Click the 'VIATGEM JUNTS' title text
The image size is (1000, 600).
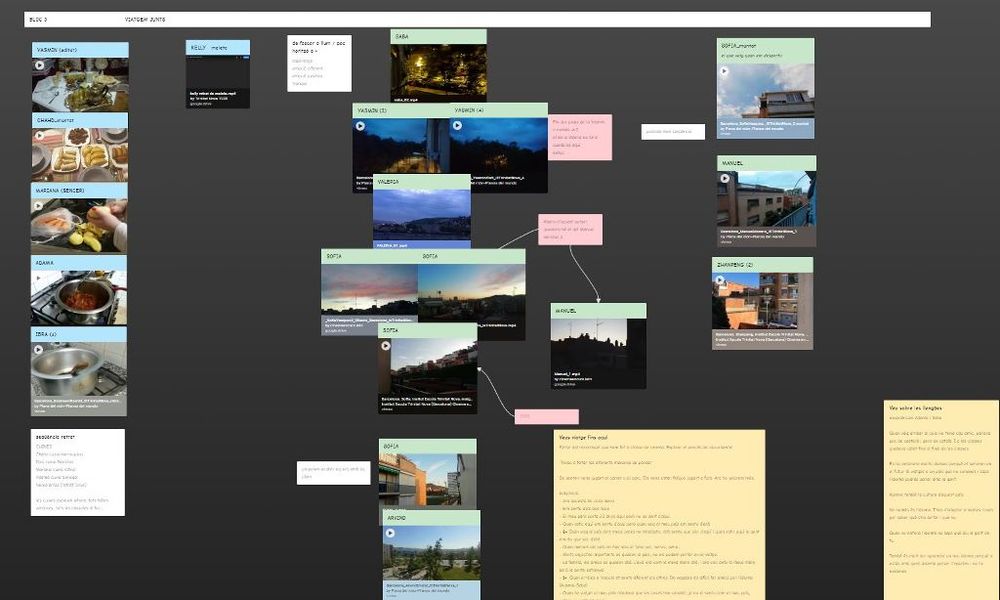(145, 20)
